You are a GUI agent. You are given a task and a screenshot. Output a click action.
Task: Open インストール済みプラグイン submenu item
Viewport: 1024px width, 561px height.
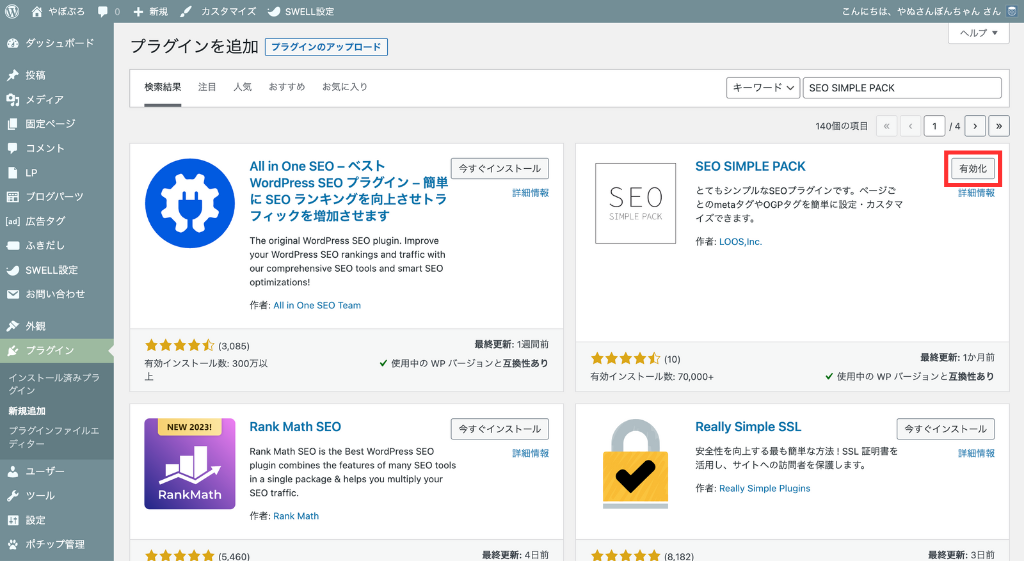[x=55, y=383]
